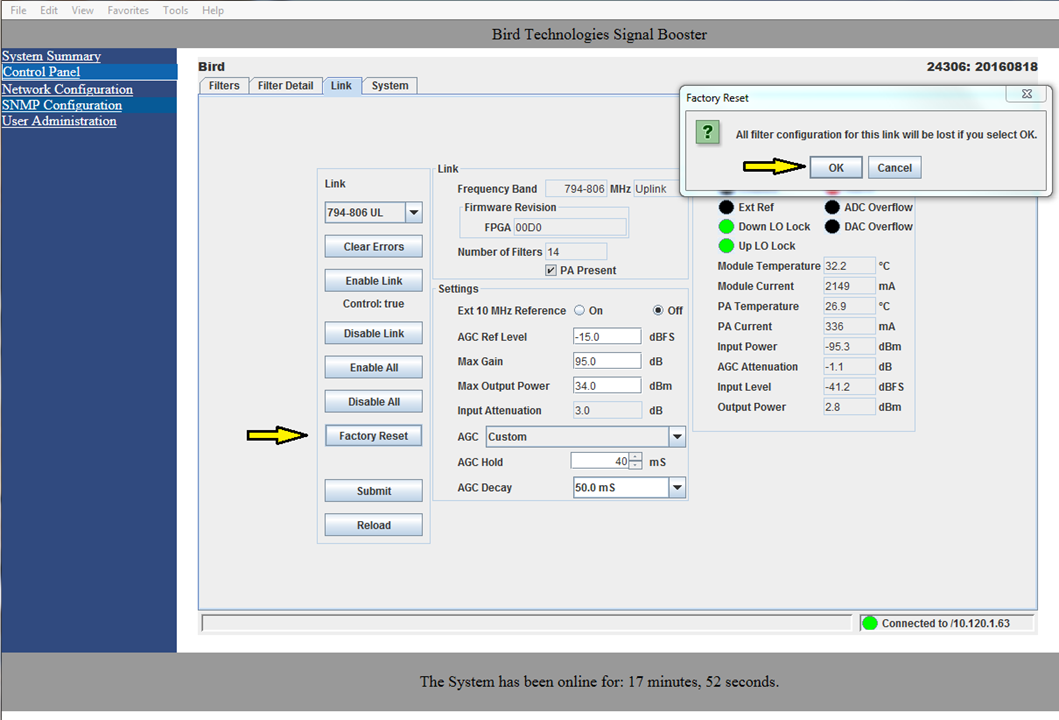The width and height of the screenshot is (1059, 720).
Task: Click the ADC Overflow status indicator
Action: point(832,207)
